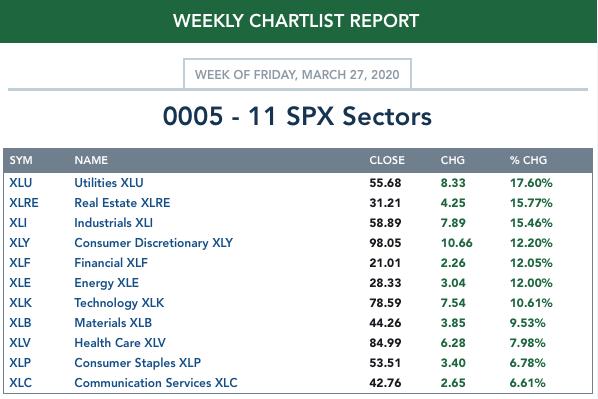
Task: Open the Real Estate XLRE chart link
Action: tap(122, 203)
